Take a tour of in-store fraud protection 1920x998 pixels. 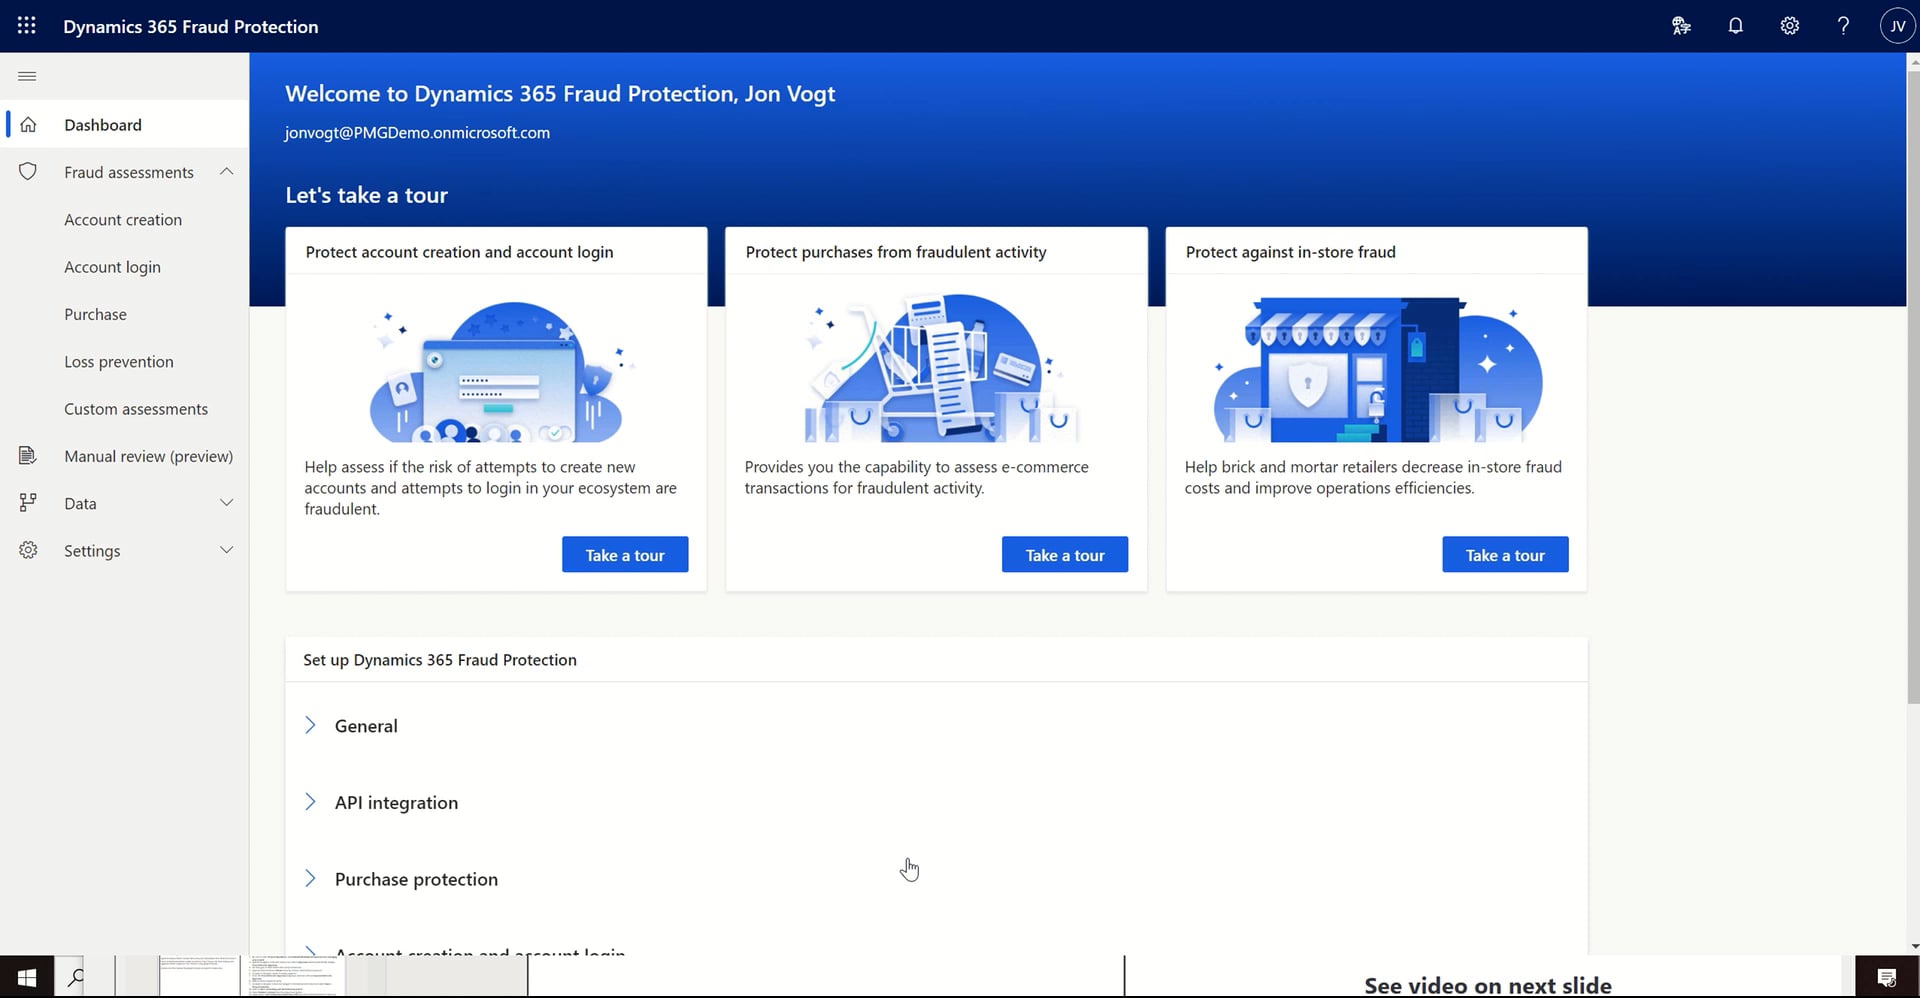pyautogui.click(x=1504, y=554)
